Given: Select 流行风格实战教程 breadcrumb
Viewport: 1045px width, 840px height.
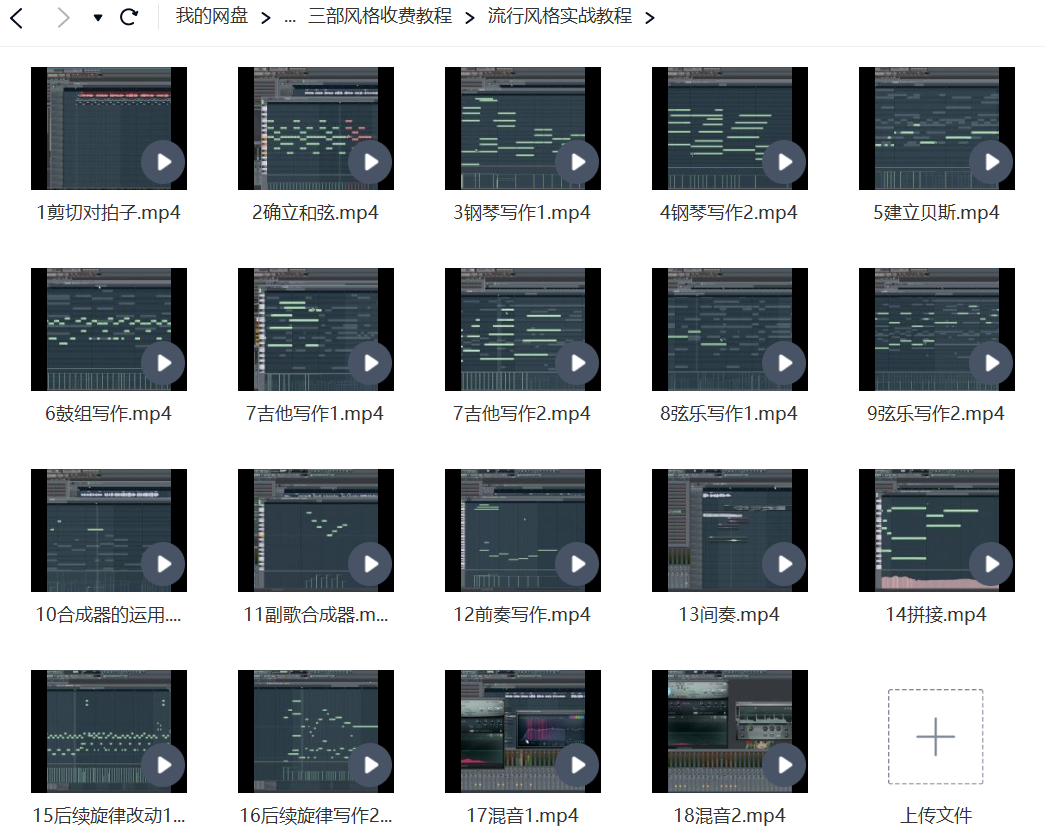Looking at the screenshot, I should [x=559, y=16].
